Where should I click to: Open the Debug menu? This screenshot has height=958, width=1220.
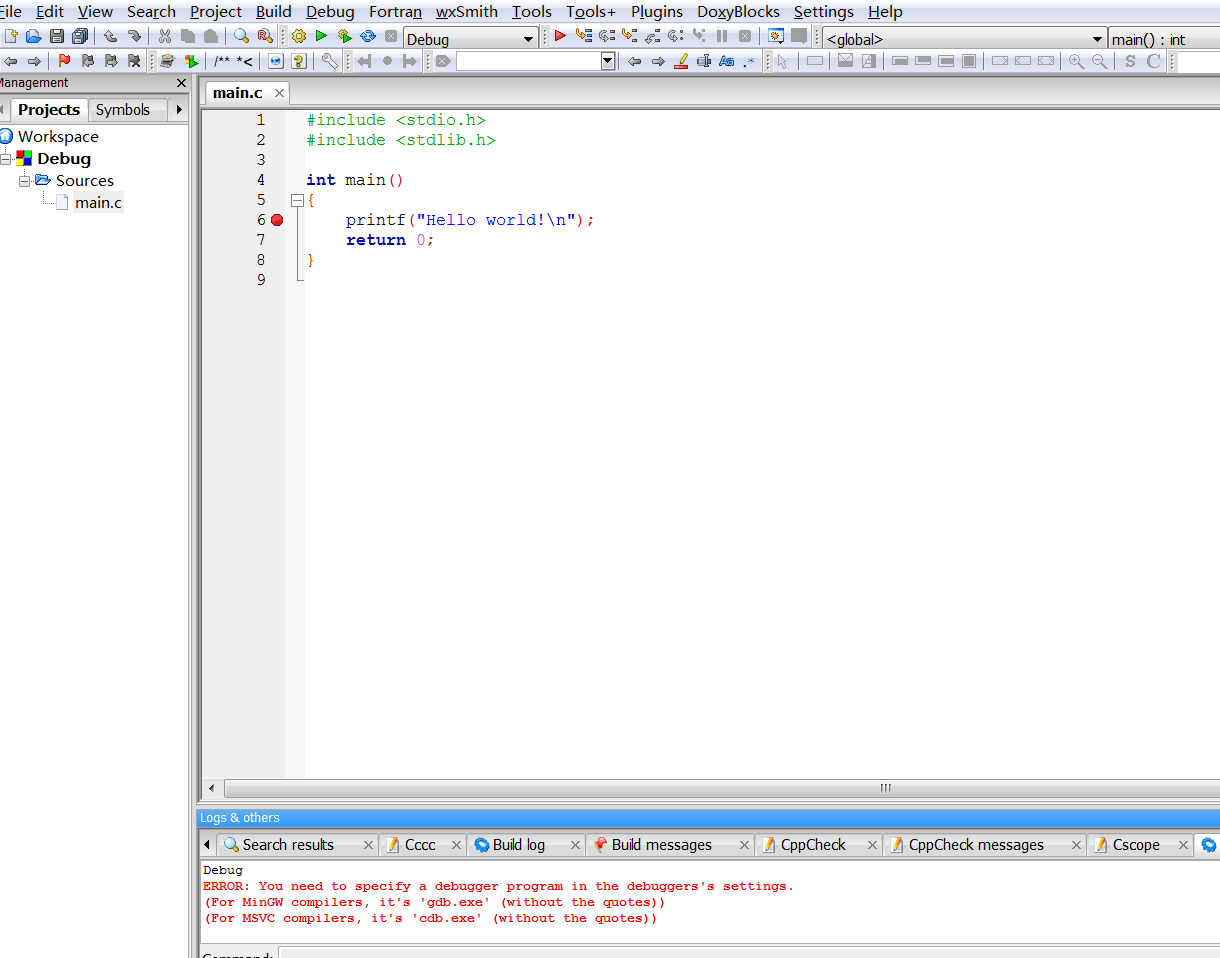click(330, 12)
